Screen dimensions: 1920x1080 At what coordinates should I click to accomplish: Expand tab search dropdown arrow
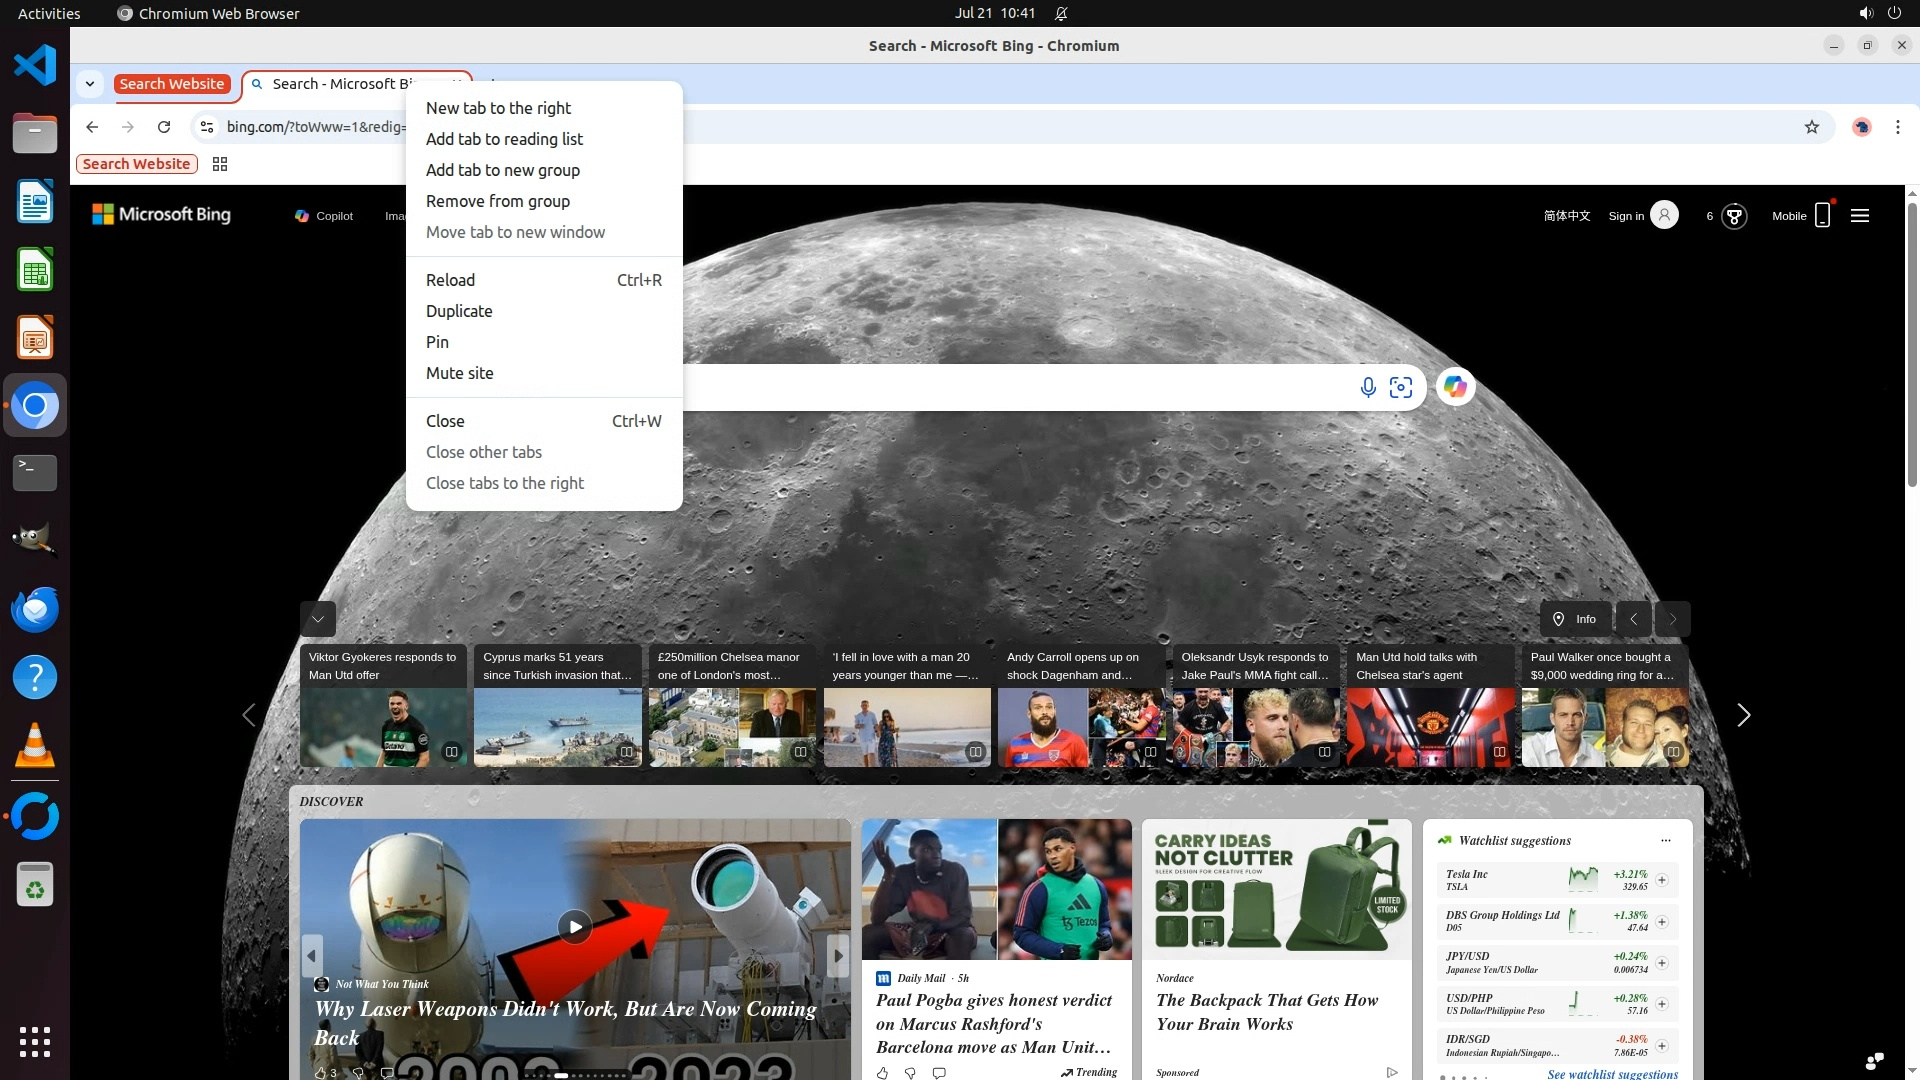(90, 84)
